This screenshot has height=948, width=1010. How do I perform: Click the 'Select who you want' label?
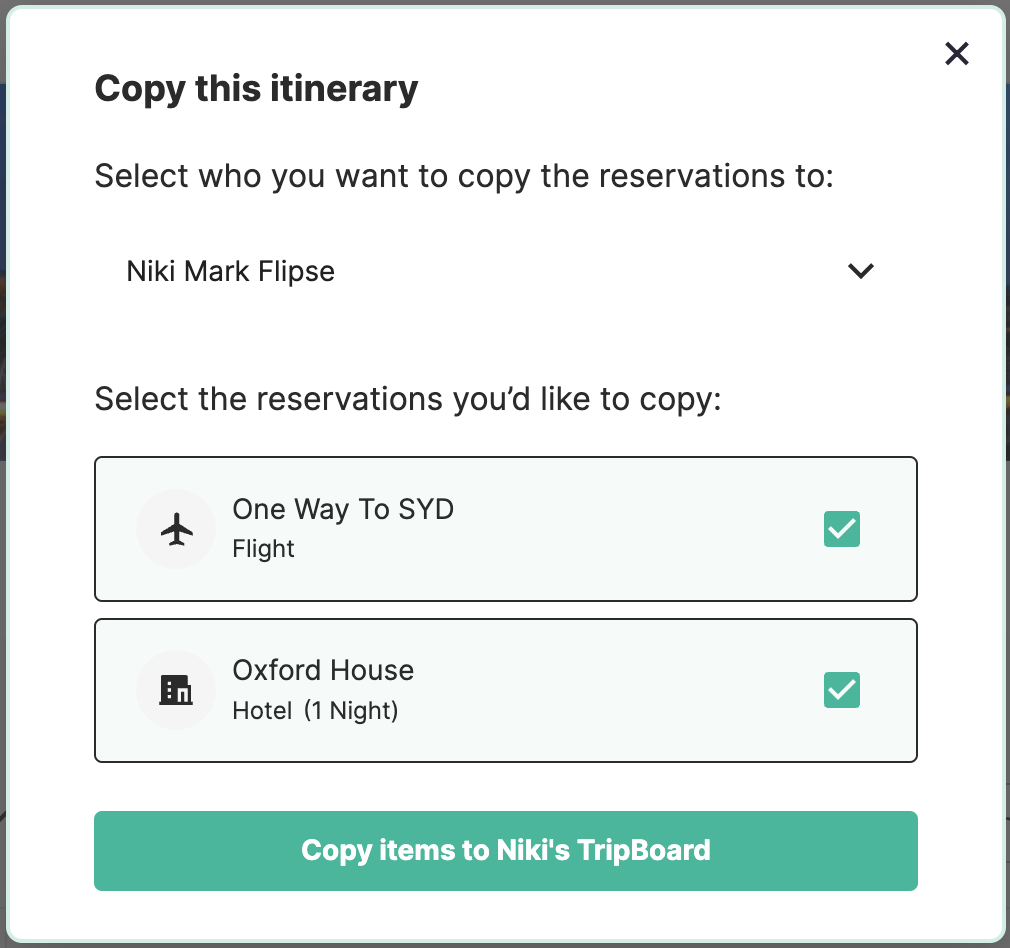464,176
